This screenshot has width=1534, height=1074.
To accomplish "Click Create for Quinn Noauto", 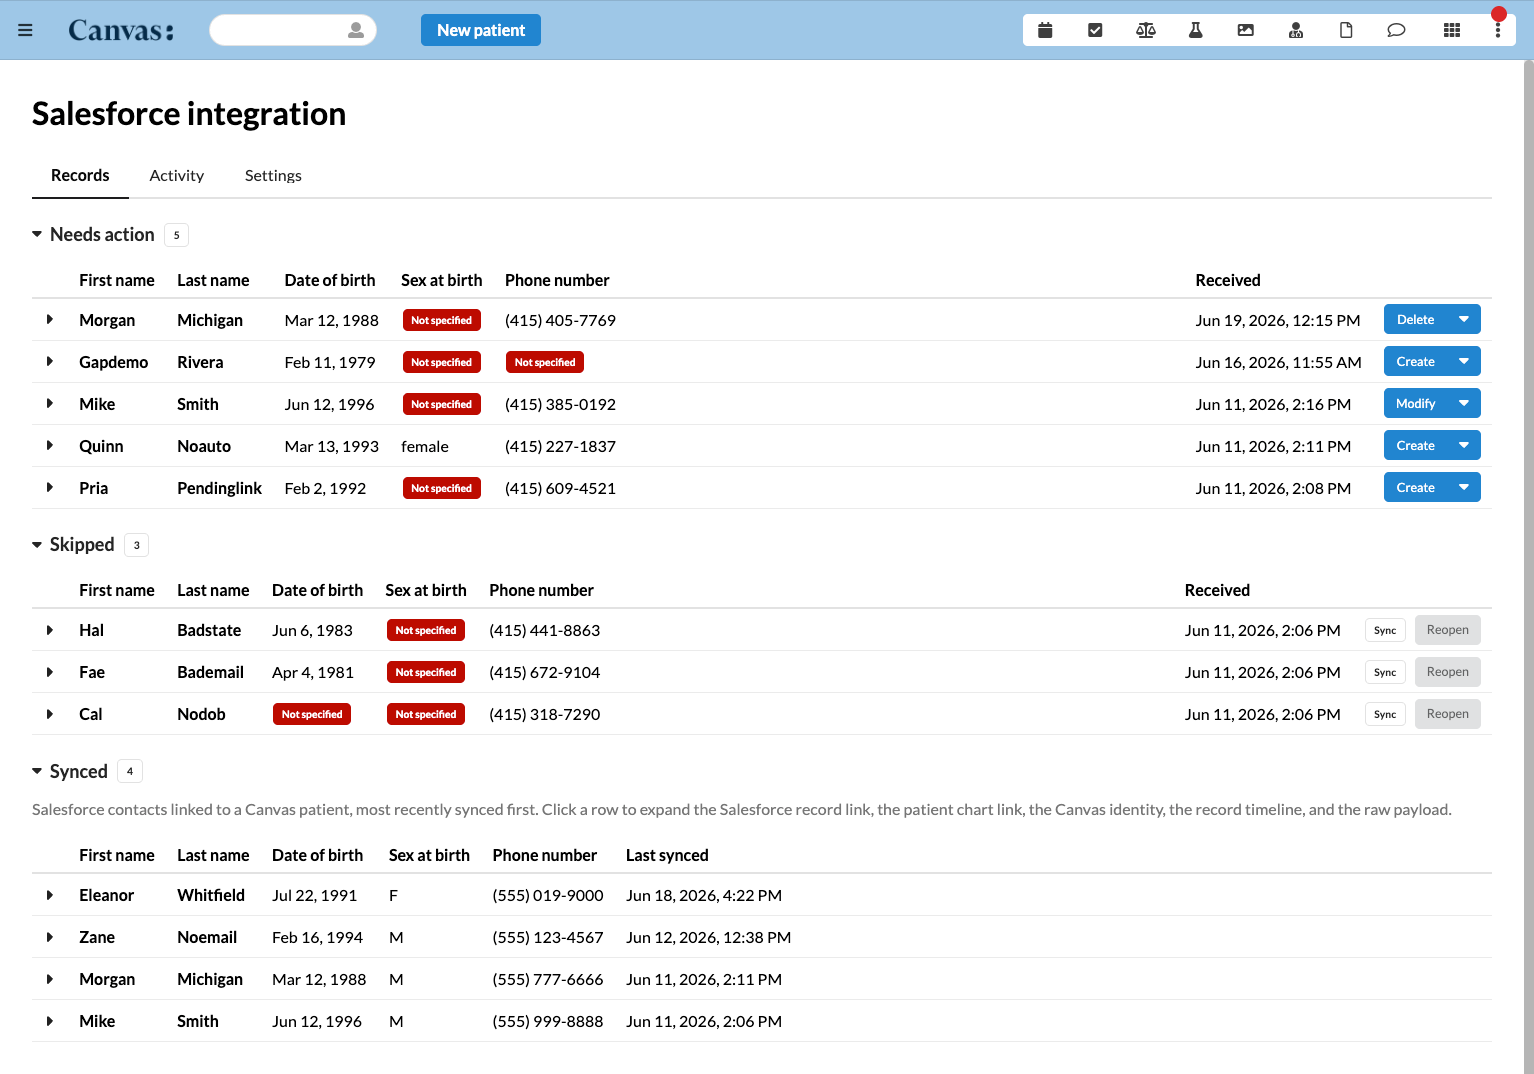I will [x=1415, y=445].
